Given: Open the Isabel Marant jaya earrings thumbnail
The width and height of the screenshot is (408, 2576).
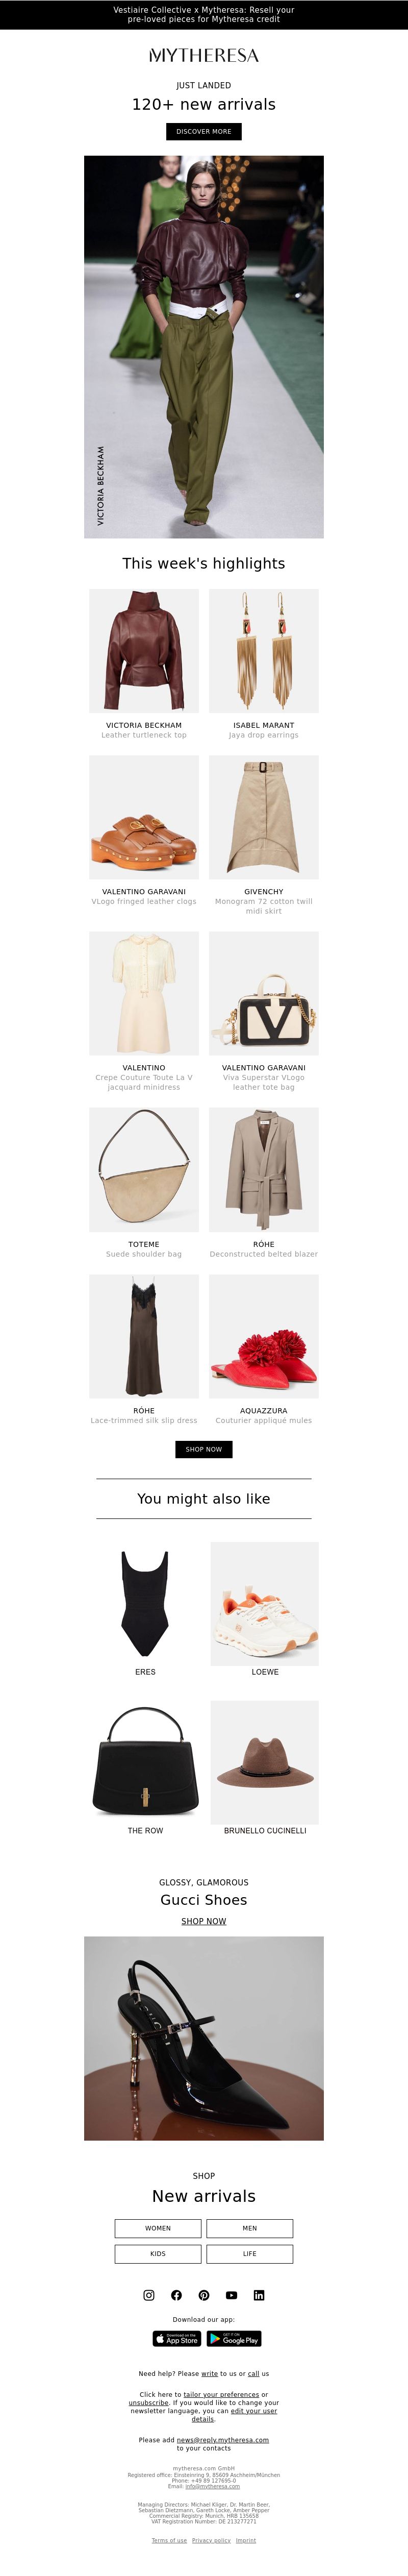Looking at the screenshot, I should click(264, 651).
